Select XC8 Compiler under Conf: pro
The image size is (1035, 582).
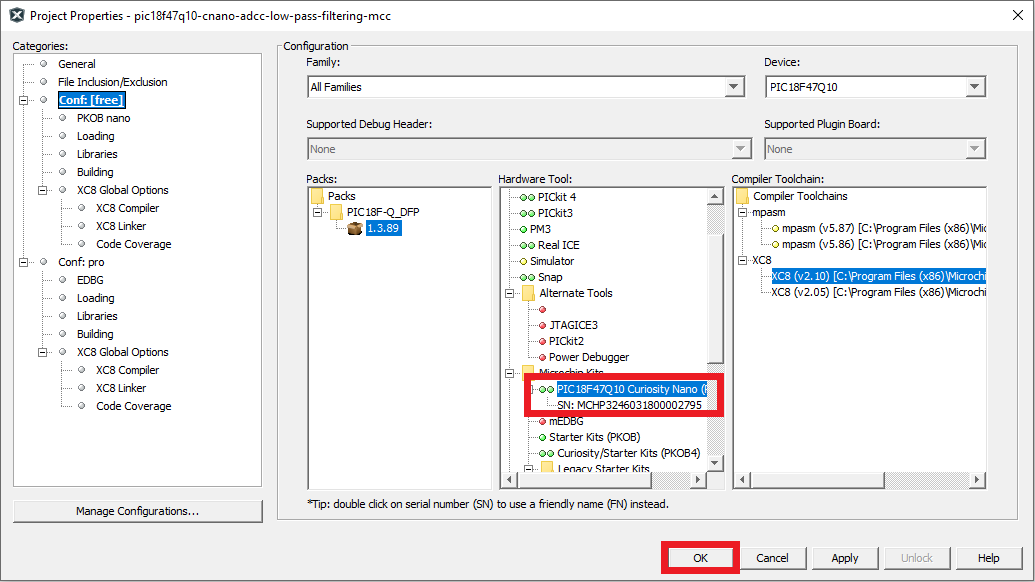(127, 370)
